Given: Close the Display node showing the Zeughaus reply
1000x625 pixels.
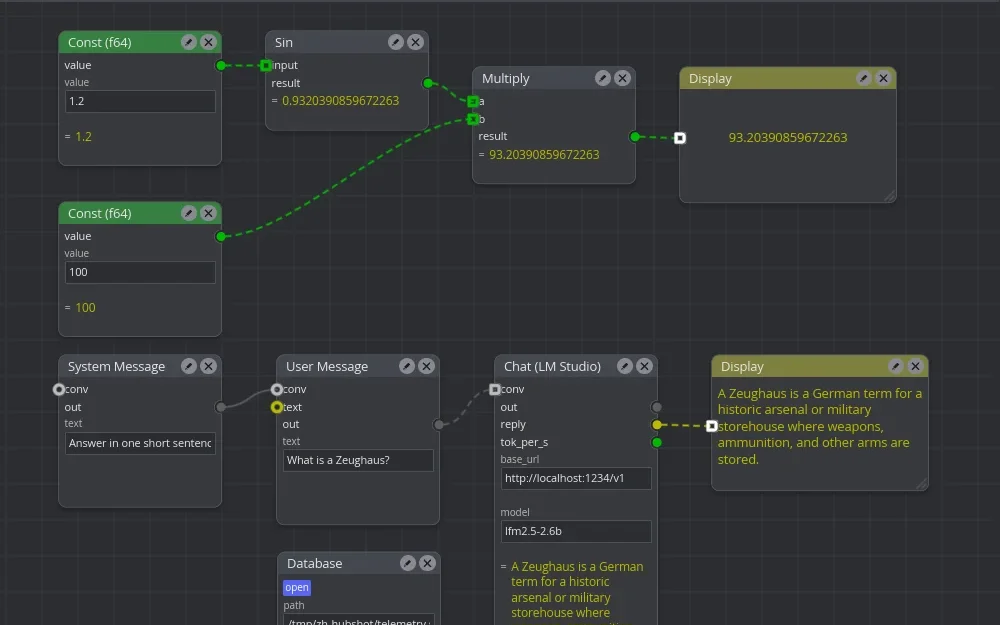Looking at the screenshot, I should [x=915, y=366].
